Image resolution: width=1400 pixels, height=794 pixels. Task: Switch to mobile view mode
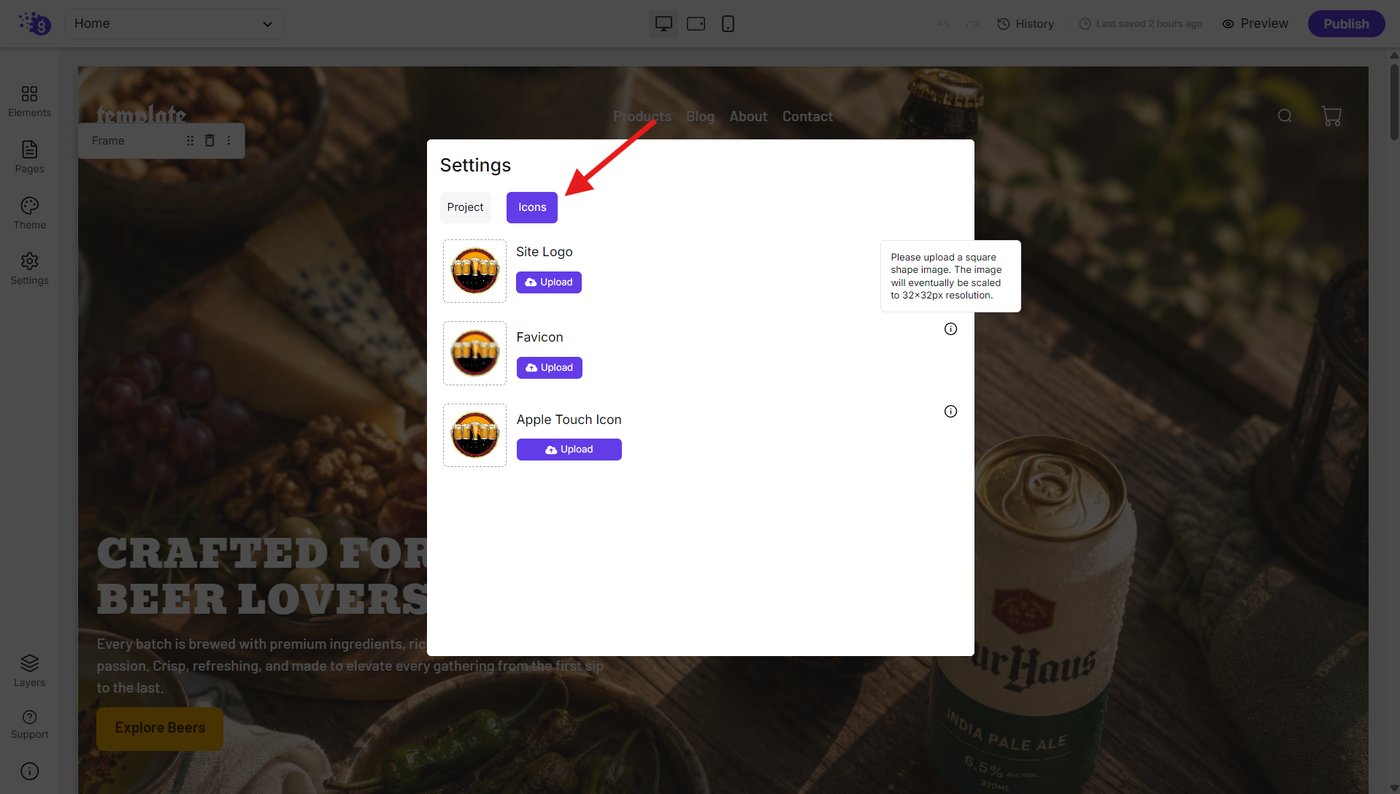(728, 24)
